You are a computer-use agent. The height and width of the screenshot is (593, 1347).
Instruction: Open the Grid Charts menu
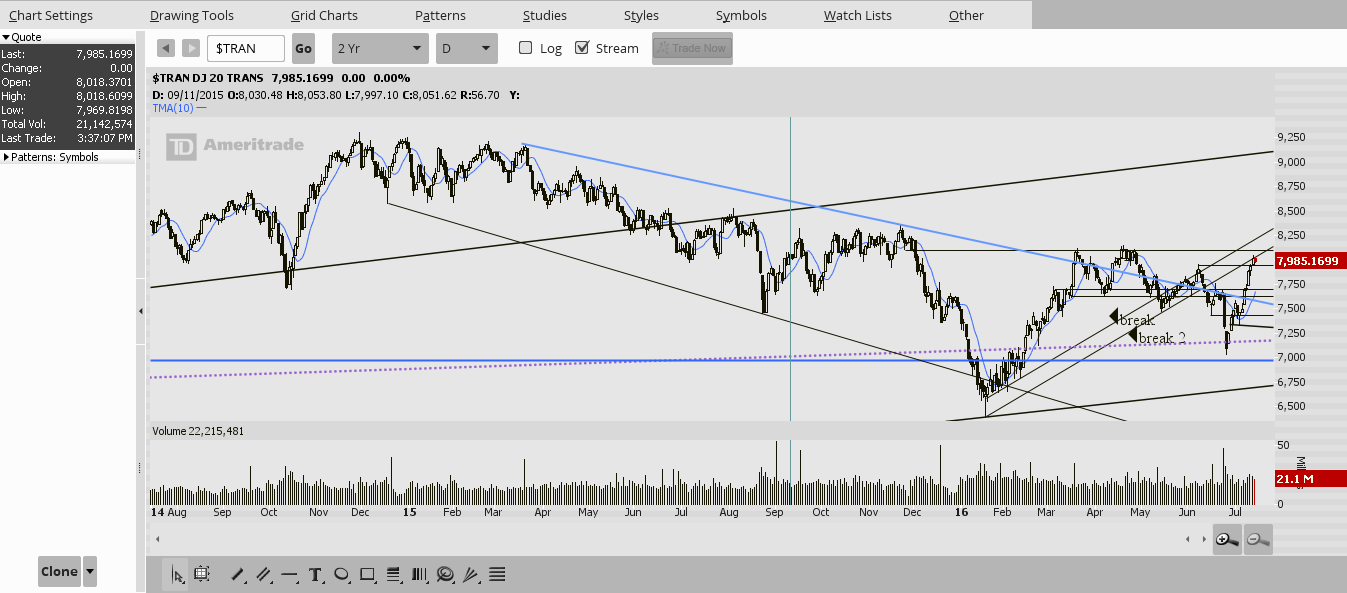click(324, 15)
